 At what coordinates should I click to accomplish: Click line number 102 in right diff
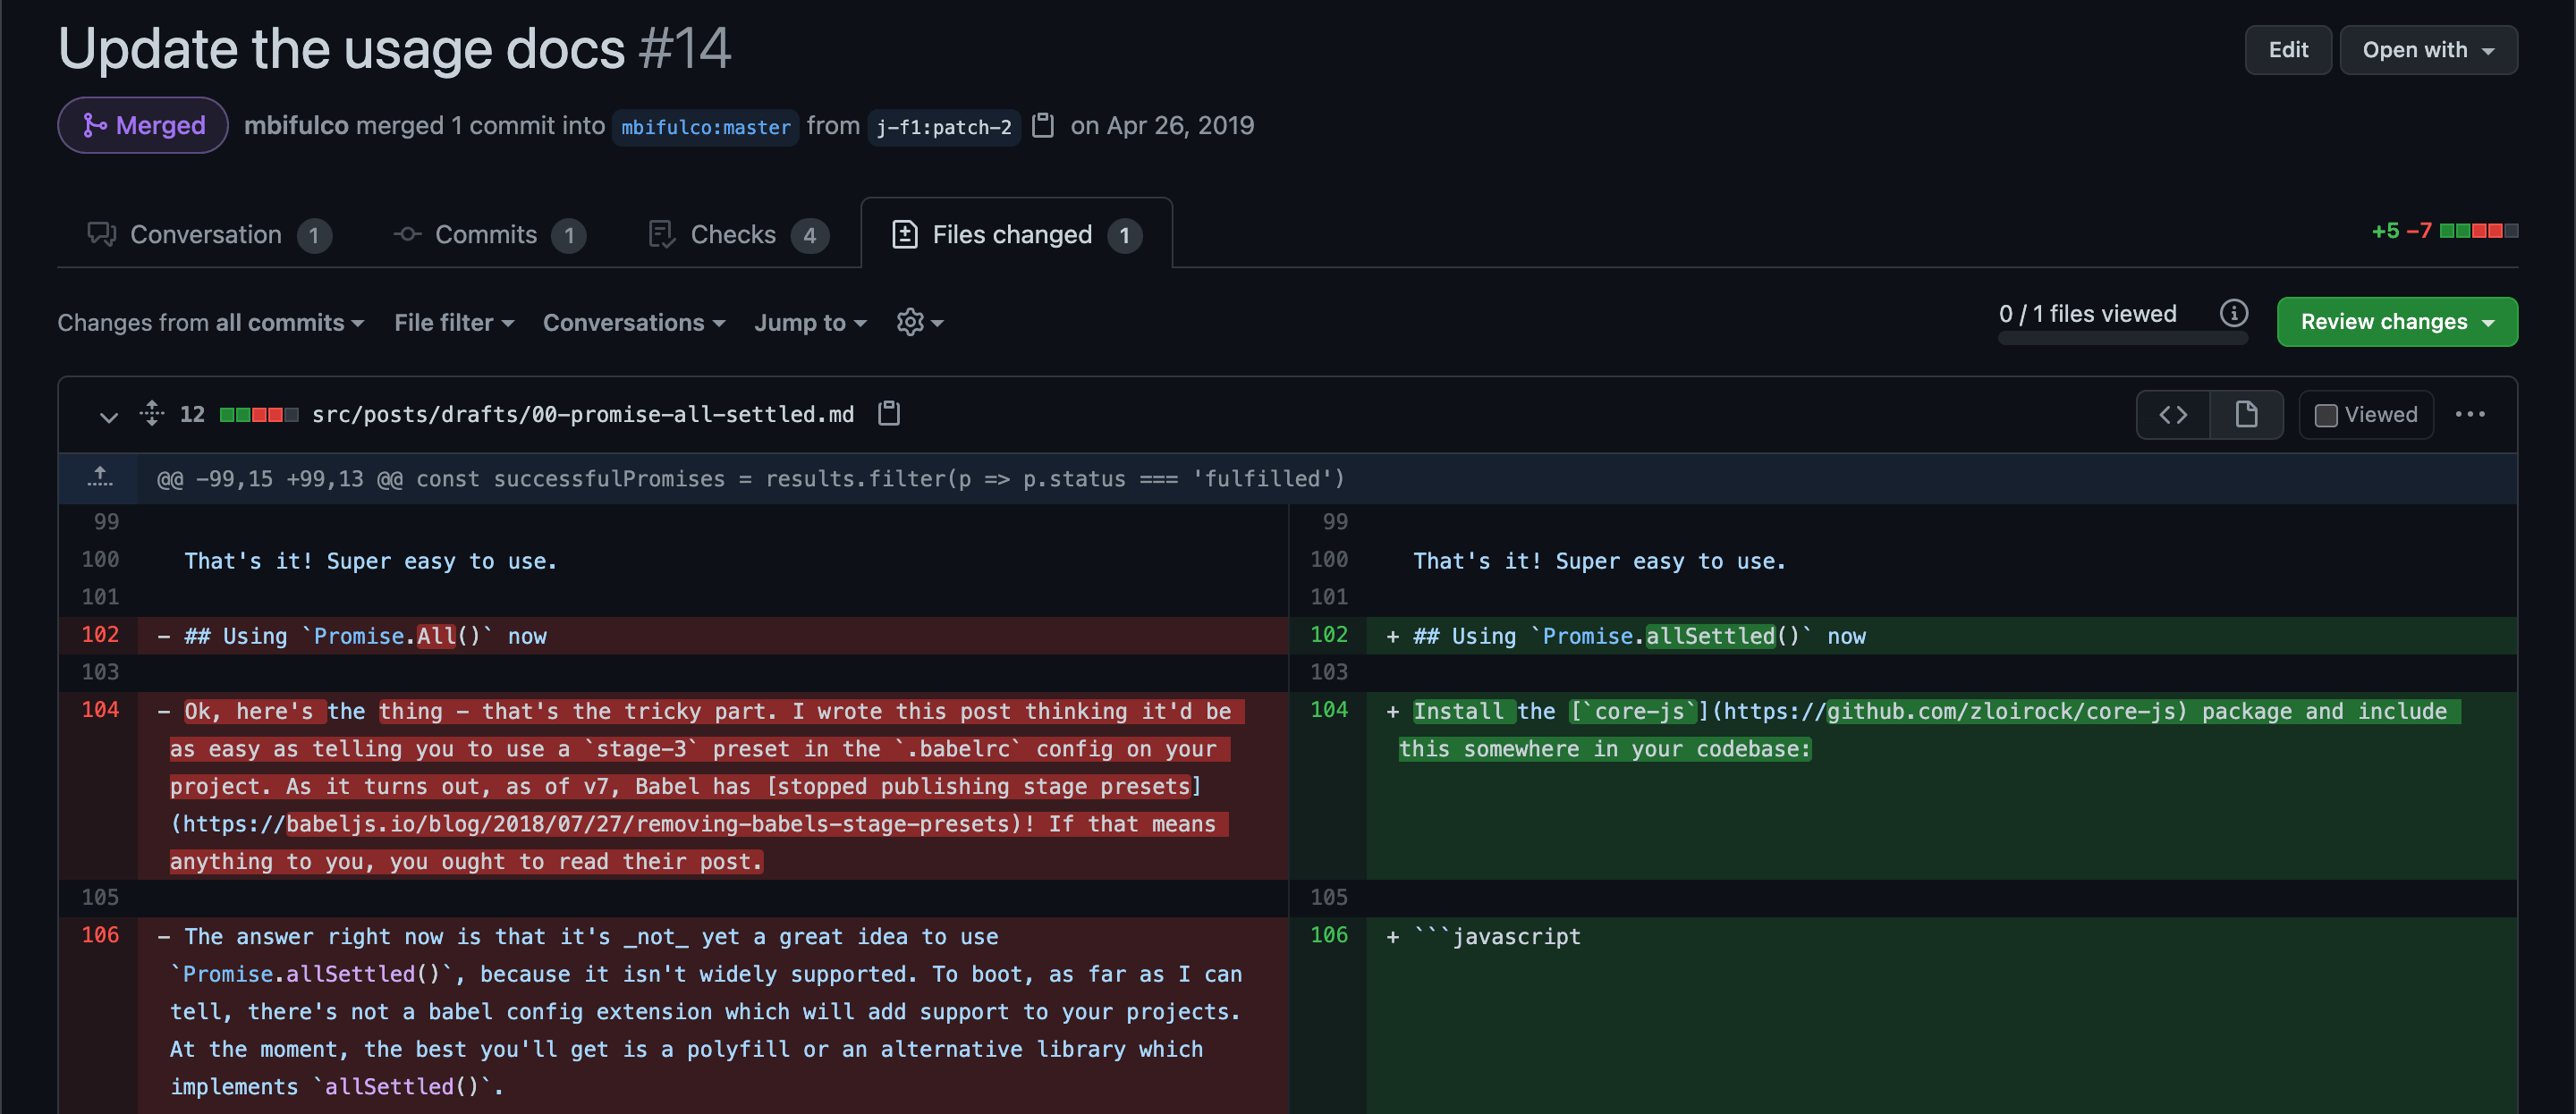point(1328,634)
